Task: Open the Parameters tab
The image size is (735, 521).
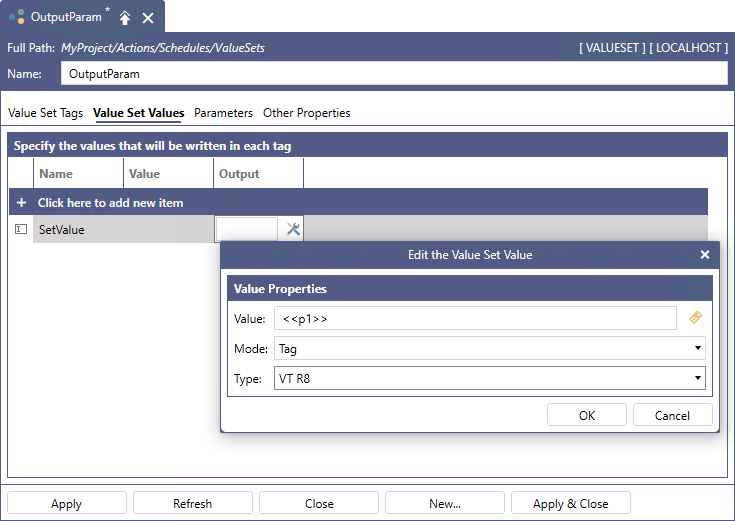Action: point(223,113)
